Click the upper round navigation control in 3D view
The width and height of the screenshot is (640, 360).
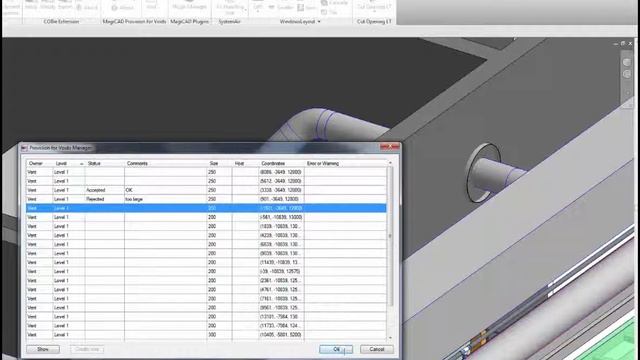pyautogui.click(x=627, y=62)
